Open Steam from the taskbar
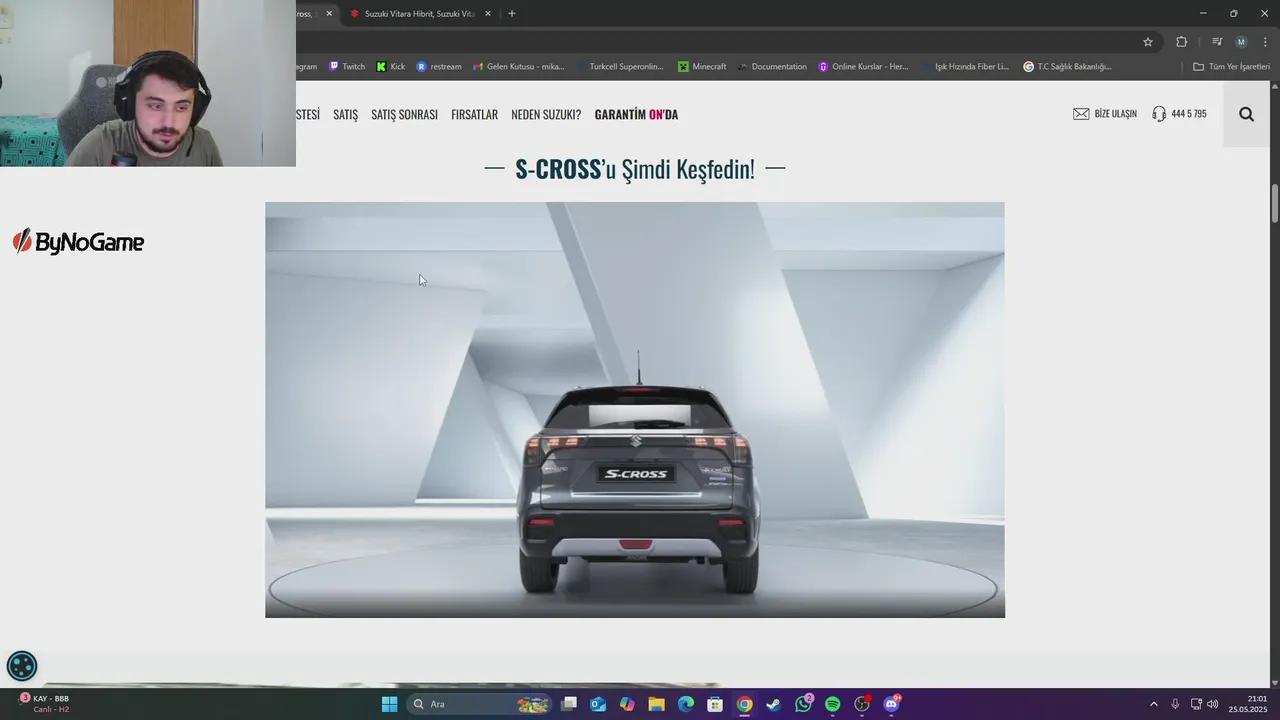Image resolution: width=1280 pixels, height=720 pixels. [x=773, y=704]
